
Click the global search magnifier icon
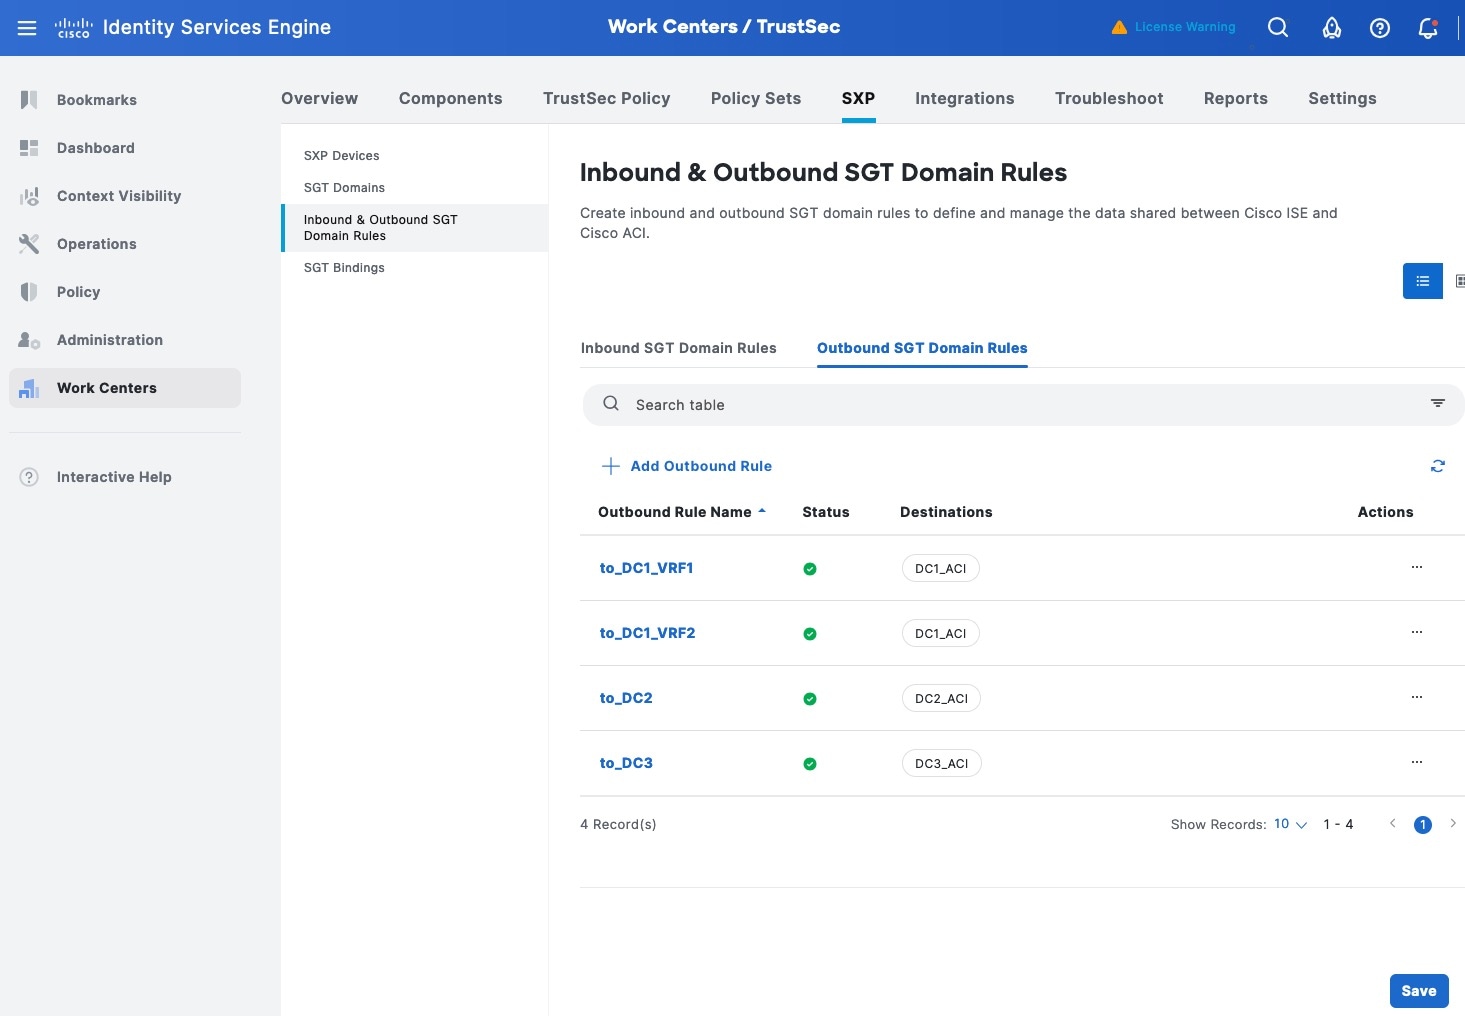[1277, 28]
